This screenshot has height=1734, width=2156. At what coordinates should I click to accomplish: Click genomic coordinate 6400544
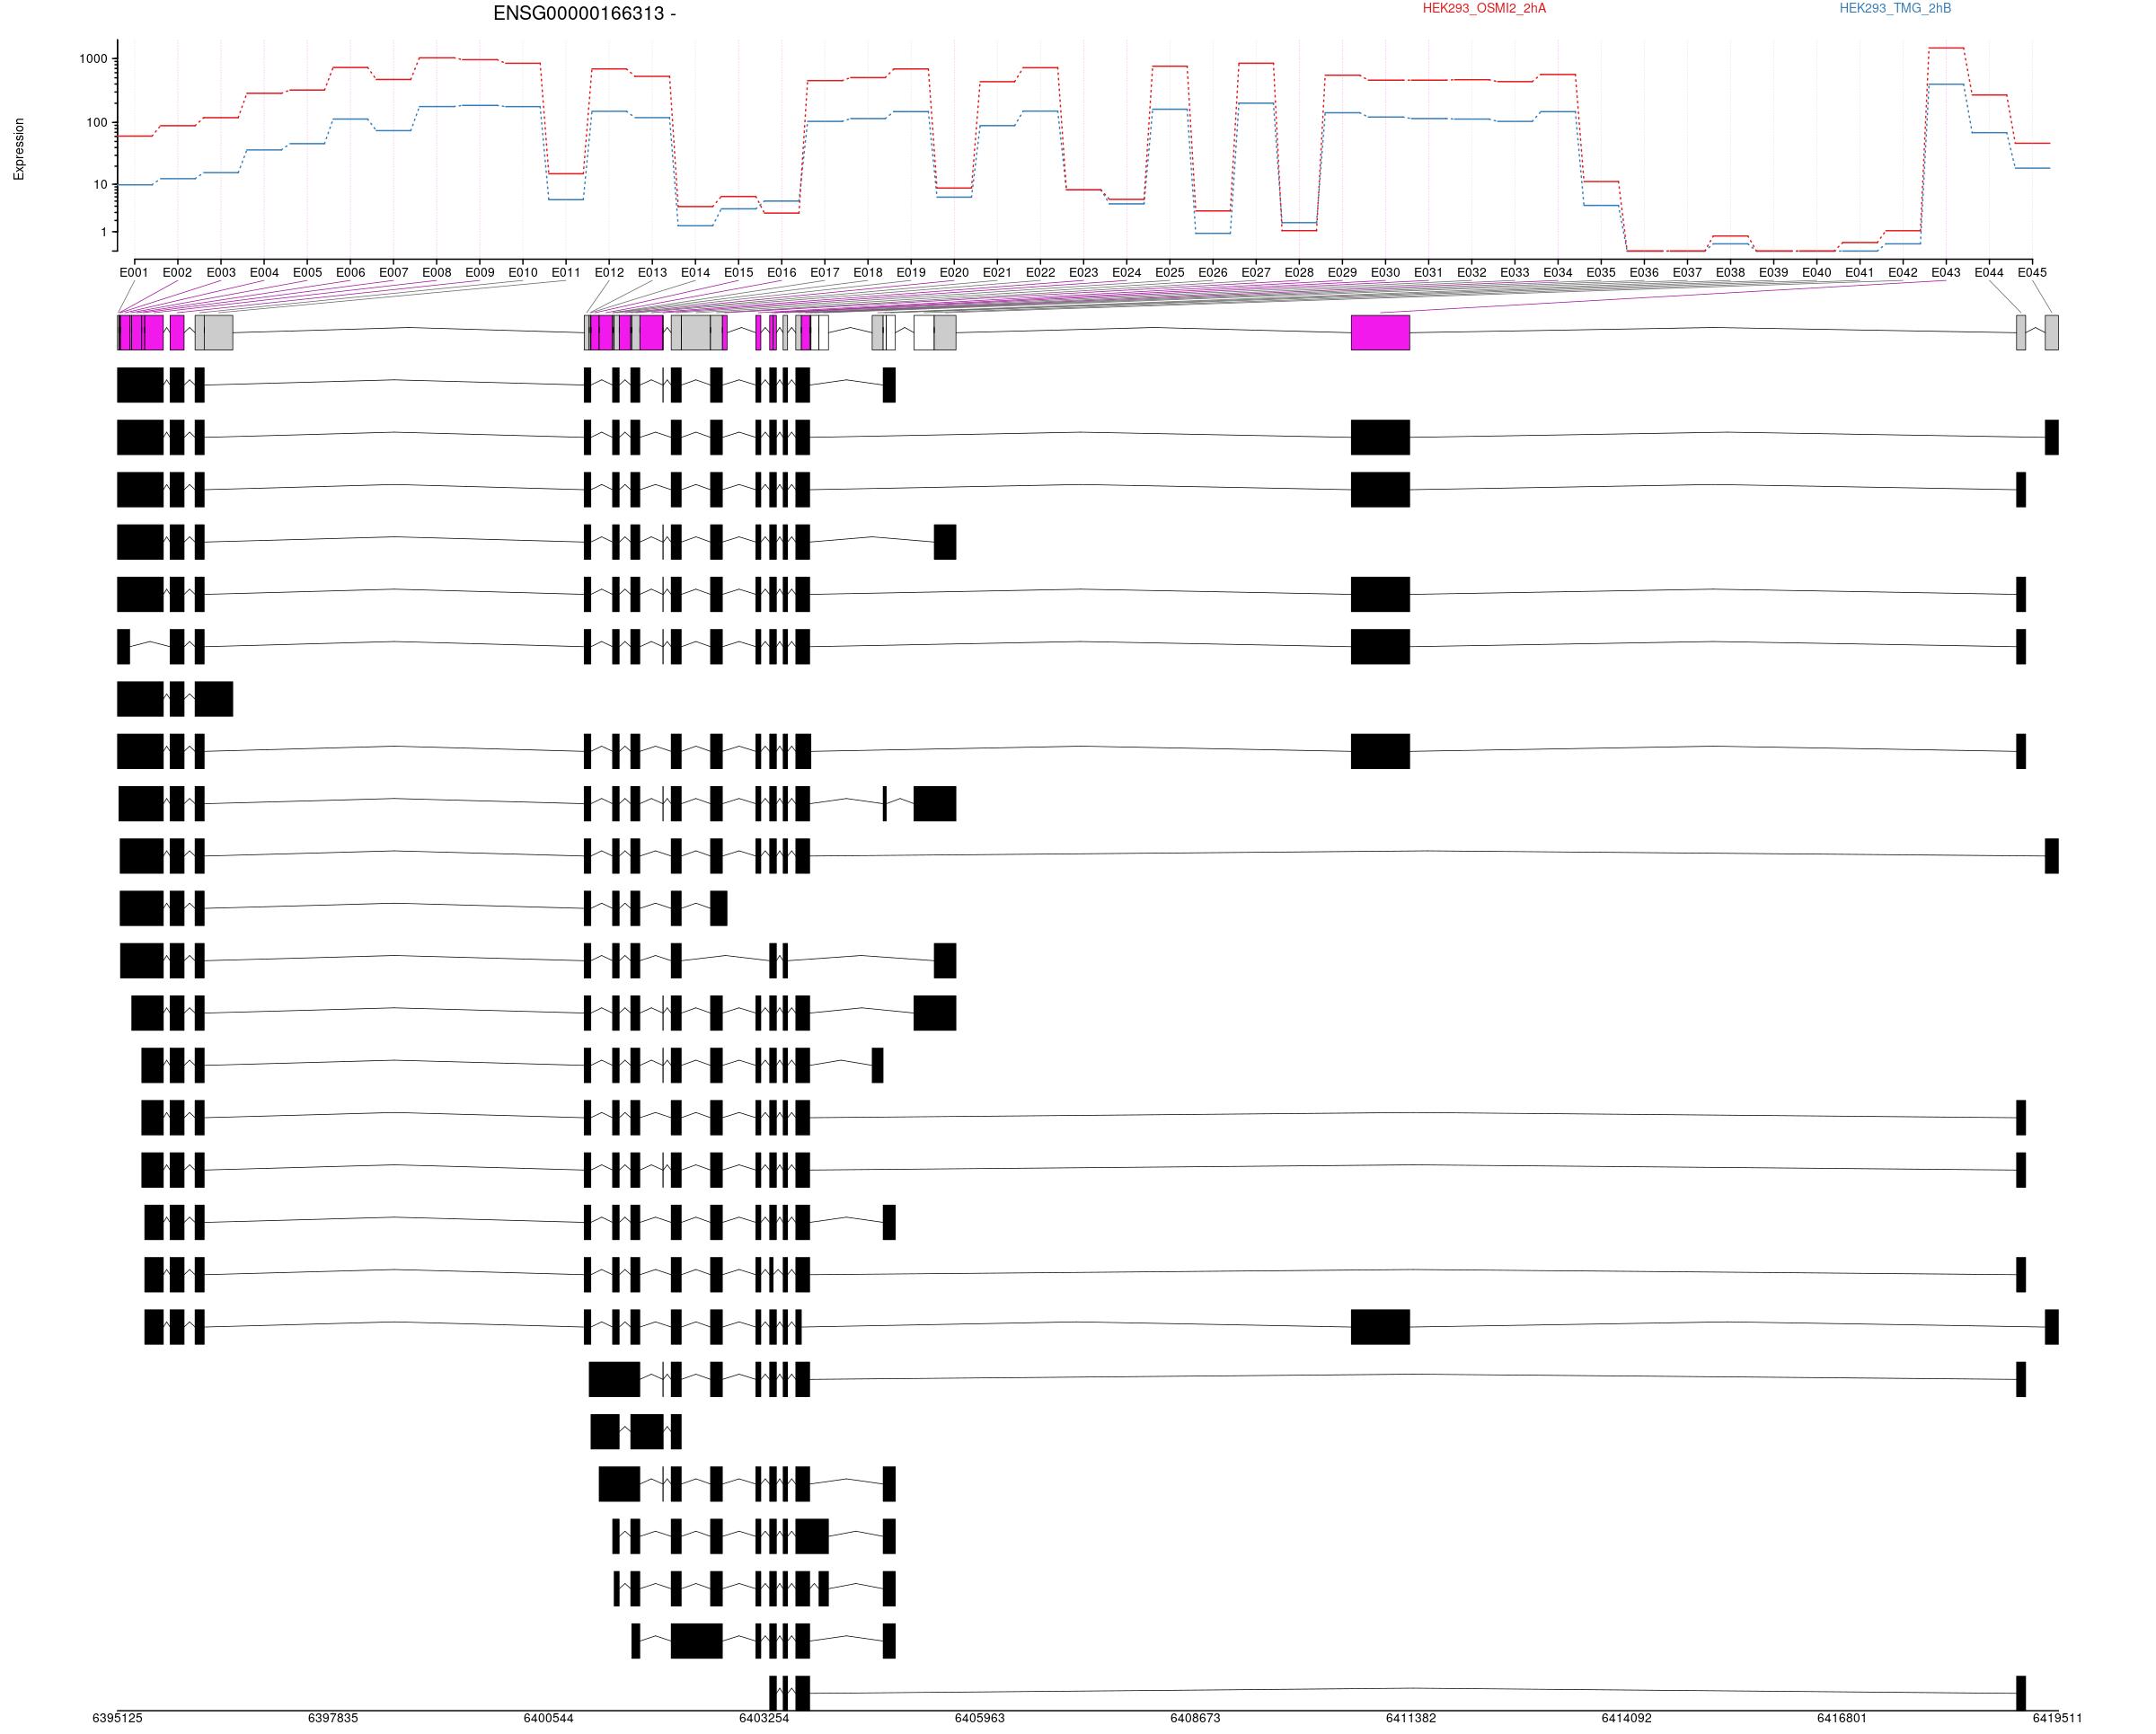tap(548, 1718)
